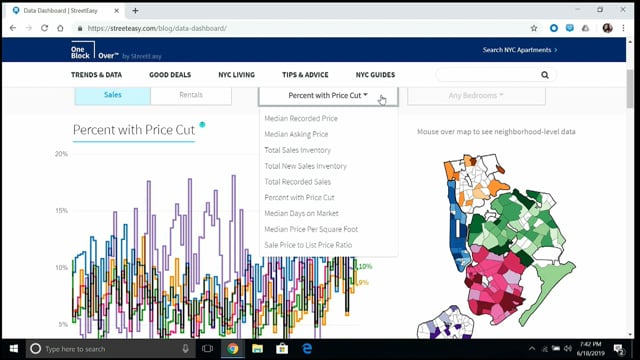Click the browser forward arrow
Screen dimensions: 640x360
point(29,28)
